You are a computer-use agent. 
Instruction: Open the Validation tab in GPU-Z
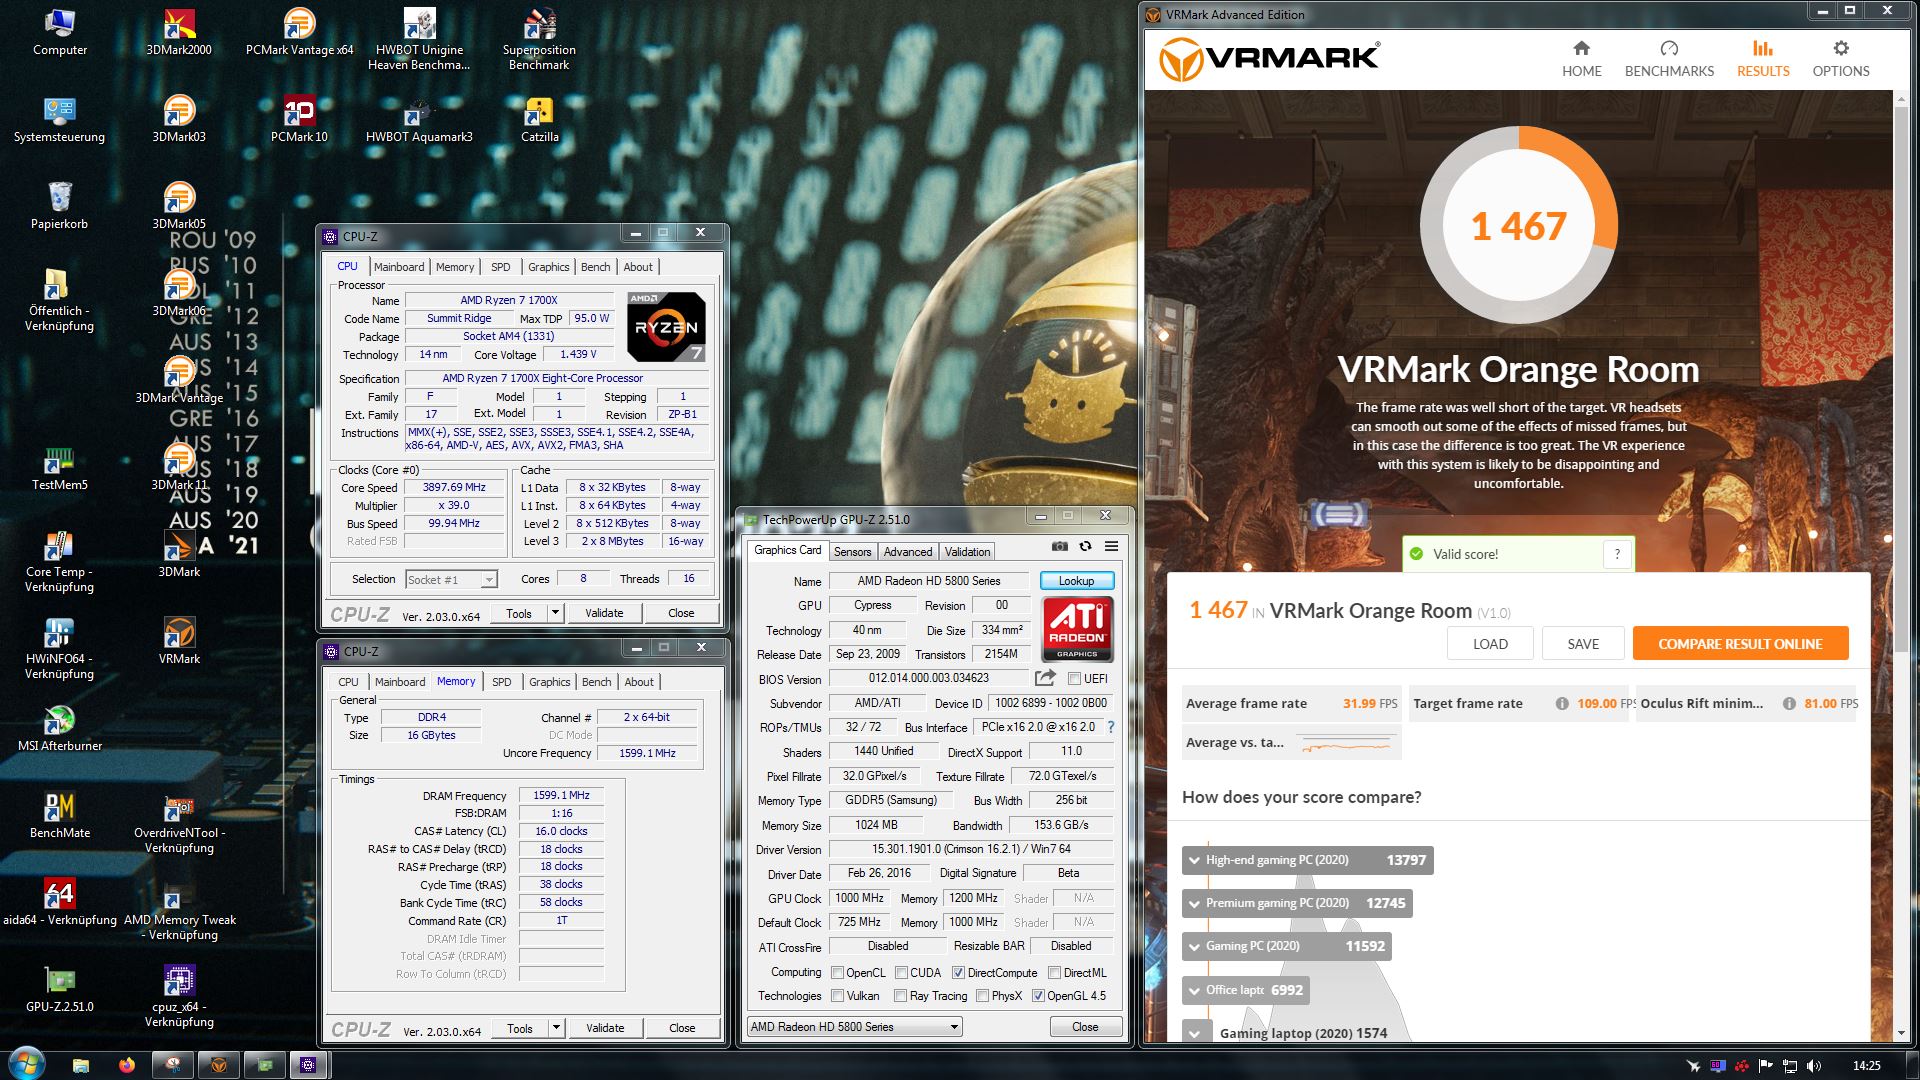[x=967, y=552]
